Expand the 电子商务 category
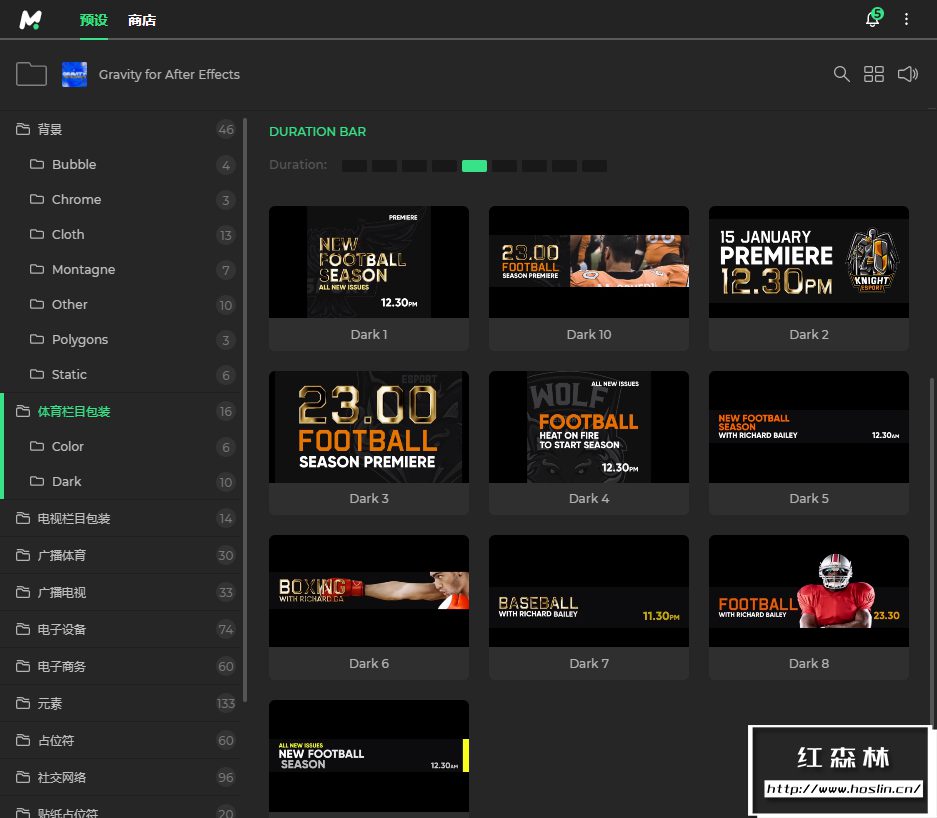Screen dimensions: 937x818 (121, 666)
